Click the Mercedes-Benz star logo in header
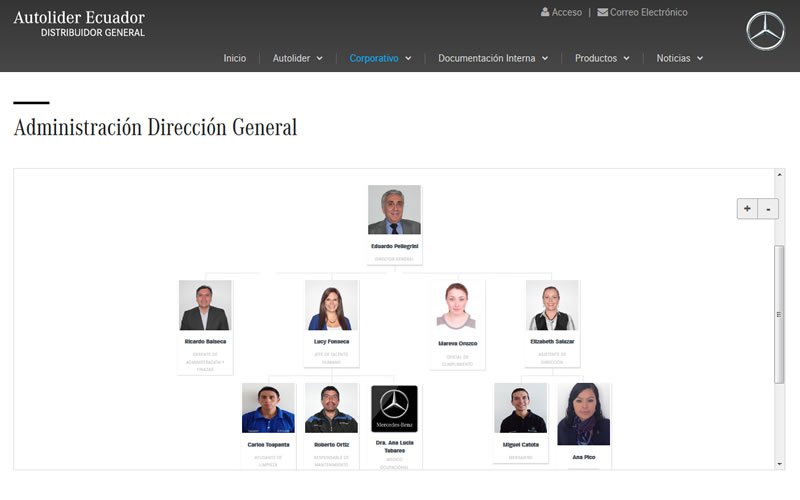The height and width of the screenshot is (500, 800). (x=765, y=31)
